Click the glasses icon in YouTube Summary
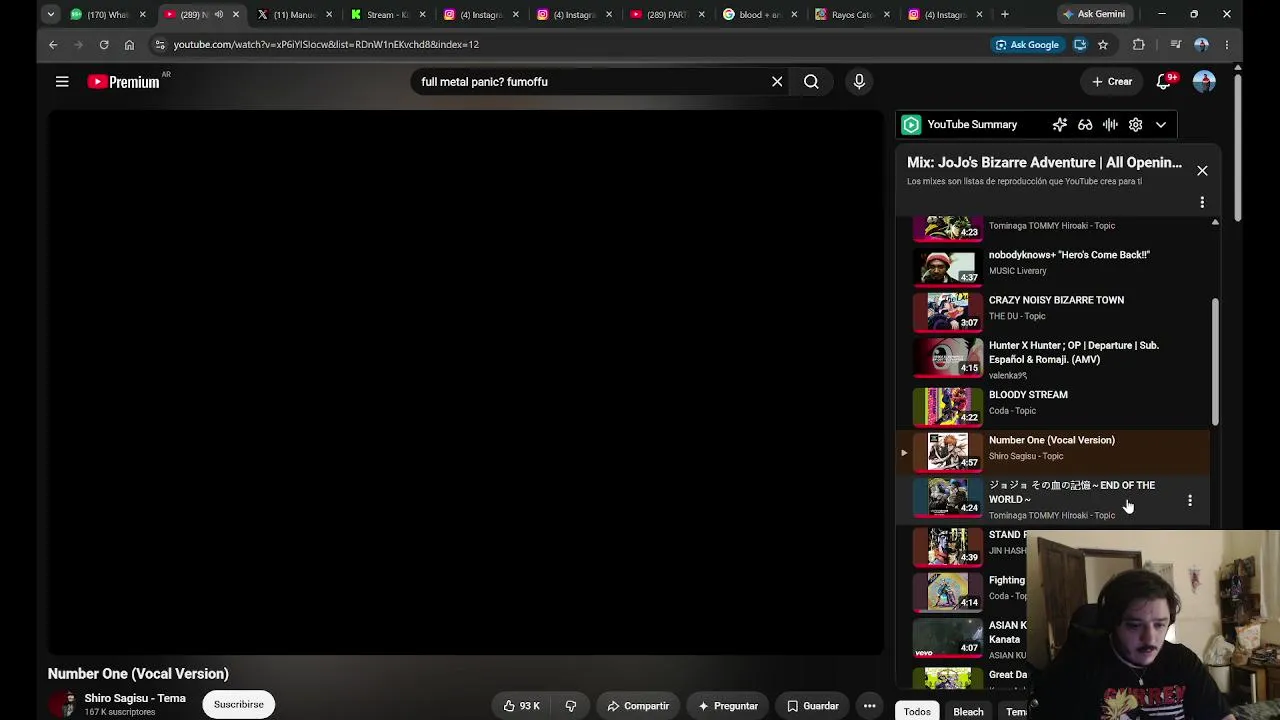Screen dimensions: 1280x720 [x=1085, y=125]
